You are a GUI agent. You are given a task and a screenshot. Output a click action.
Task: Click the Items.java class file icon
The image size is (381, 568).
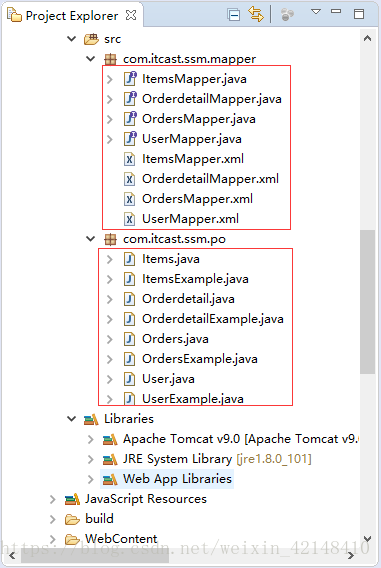click(x=129, y=259)
